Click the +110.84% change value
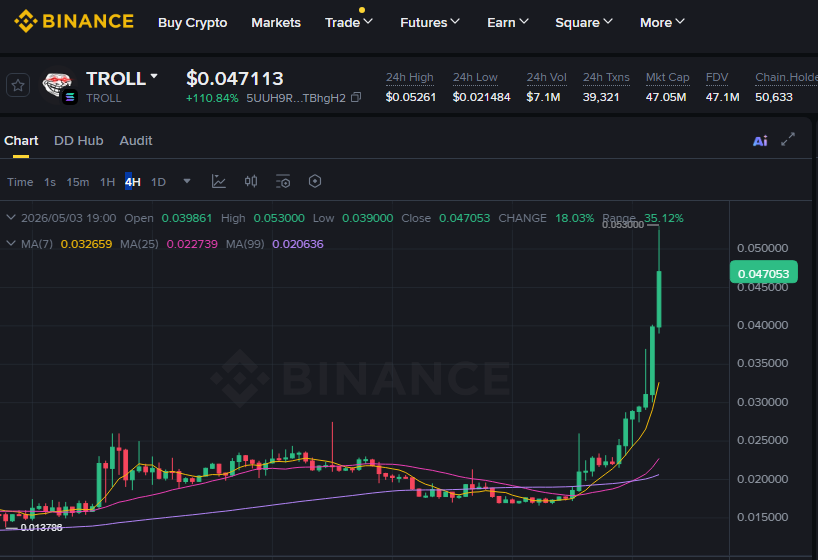The height and width of the screenshot is (560, 818). coord(212,98)
